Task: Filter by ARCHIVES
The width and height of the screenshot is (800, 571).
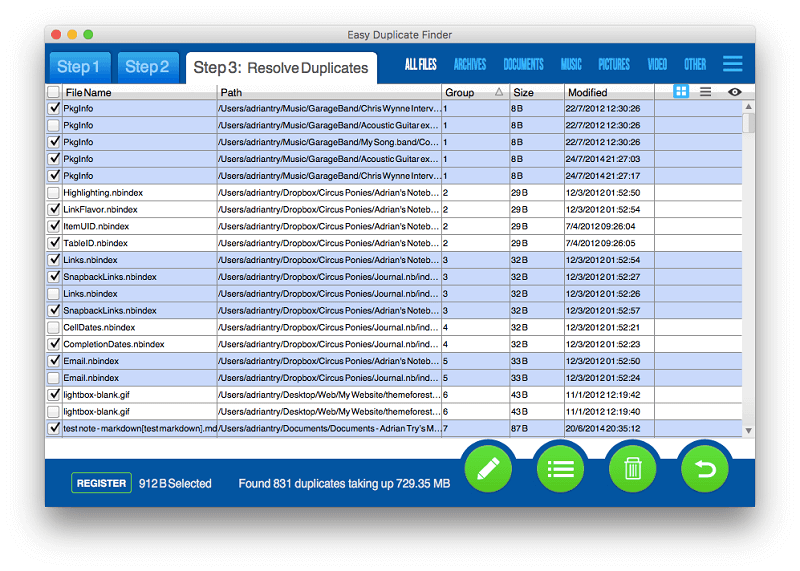Action: tap(470, 64)
